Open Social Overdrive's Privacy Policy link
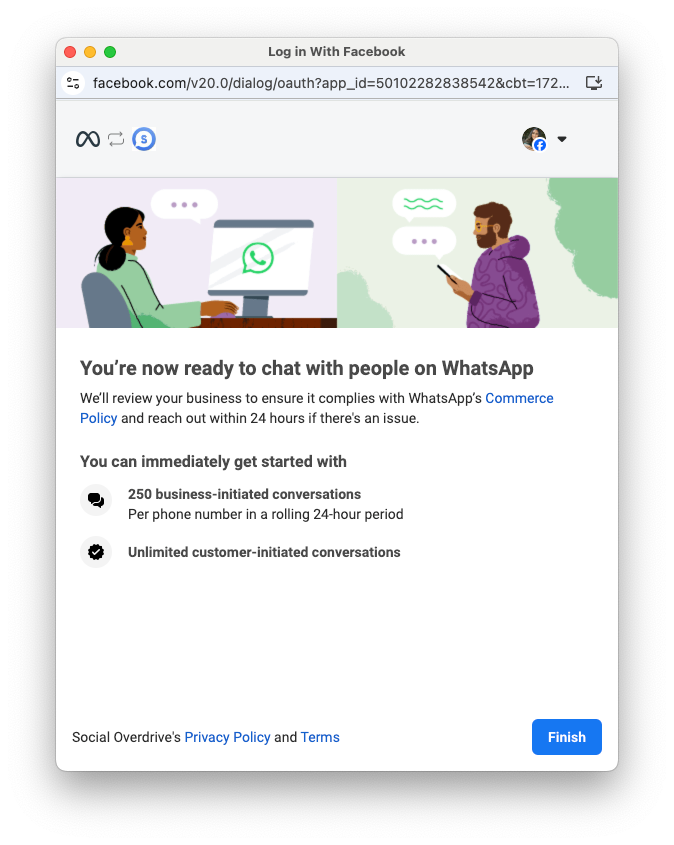 tap(227, 737)
